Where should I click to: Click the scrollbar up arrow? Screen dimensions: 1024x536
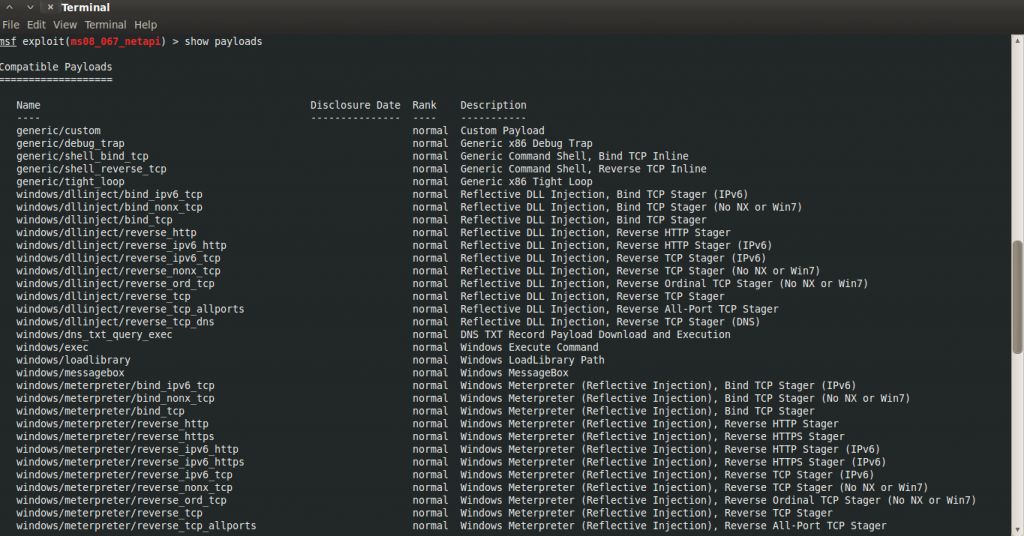pos(1017,40)
